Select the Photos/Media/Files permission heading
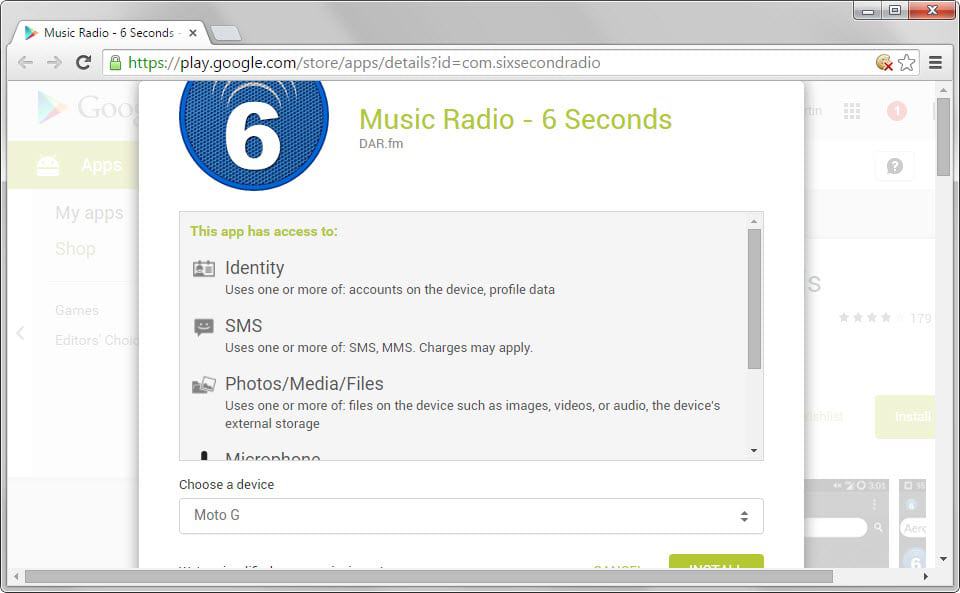 coord(304,384)
